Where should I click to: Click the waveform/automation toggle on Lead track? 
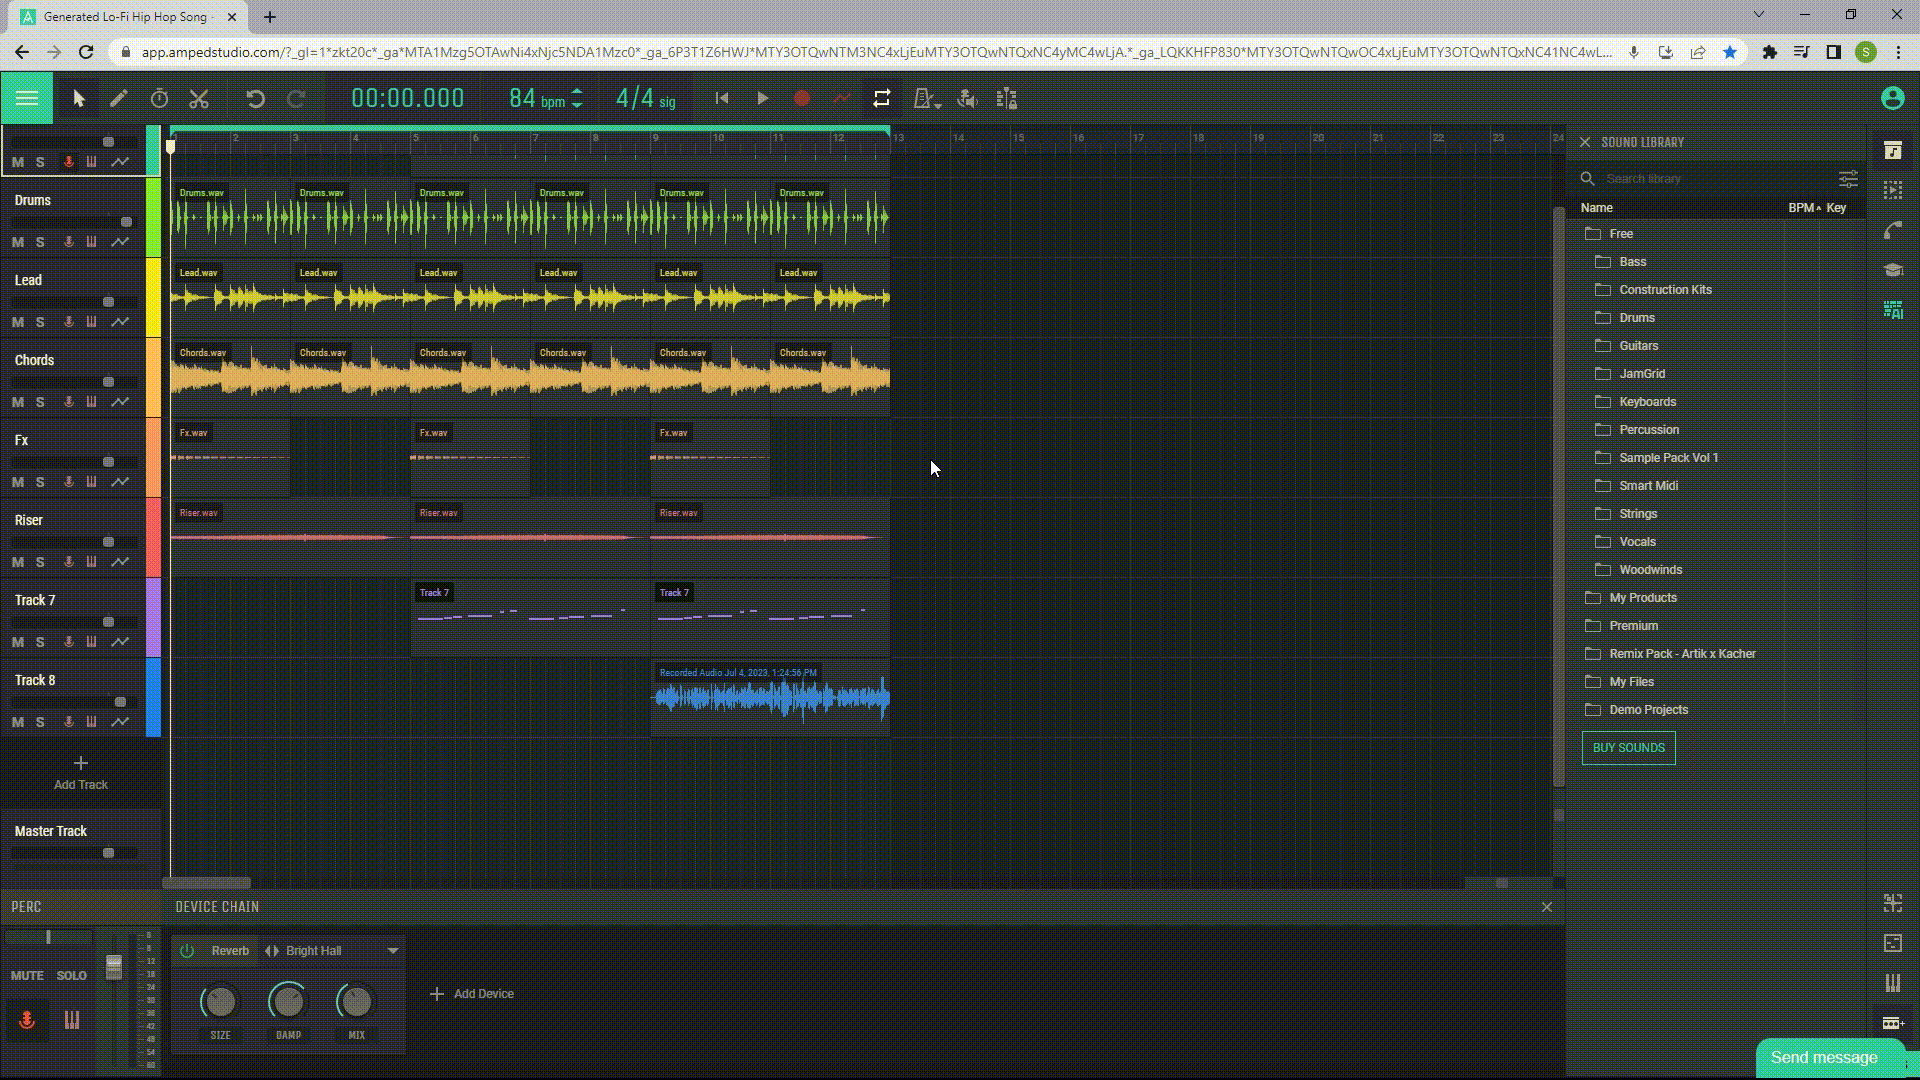pos(120,322)
